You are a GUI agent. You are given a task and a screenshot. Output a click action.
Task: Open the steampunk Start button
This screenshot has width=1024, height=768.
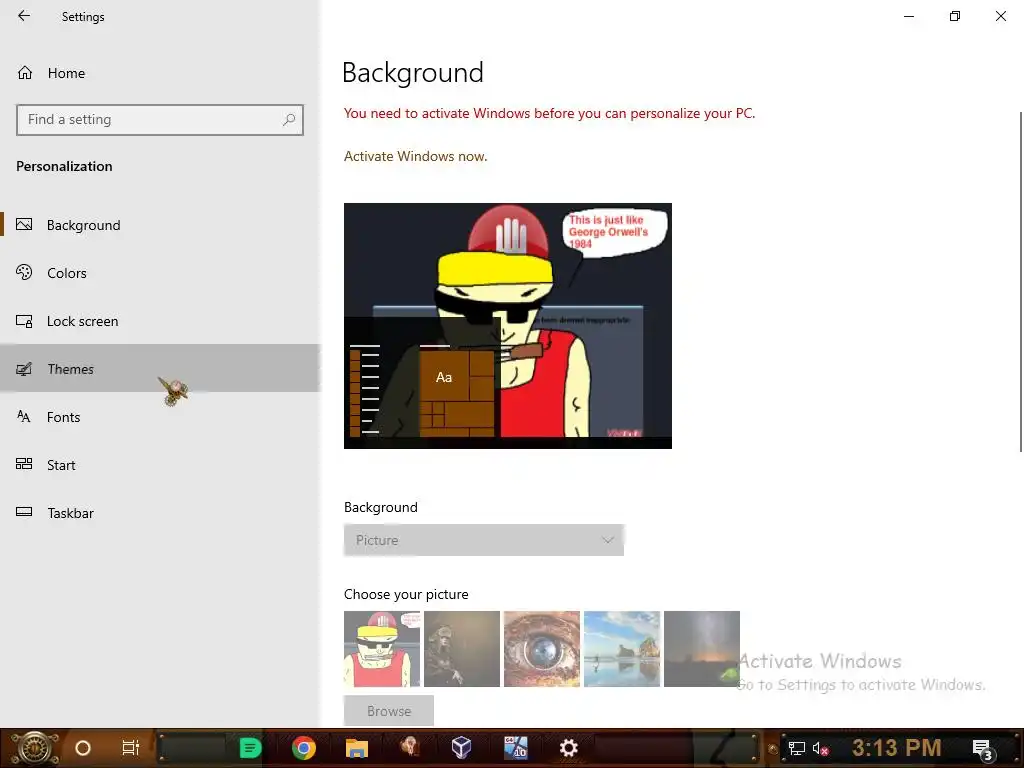tap(33, 748)
